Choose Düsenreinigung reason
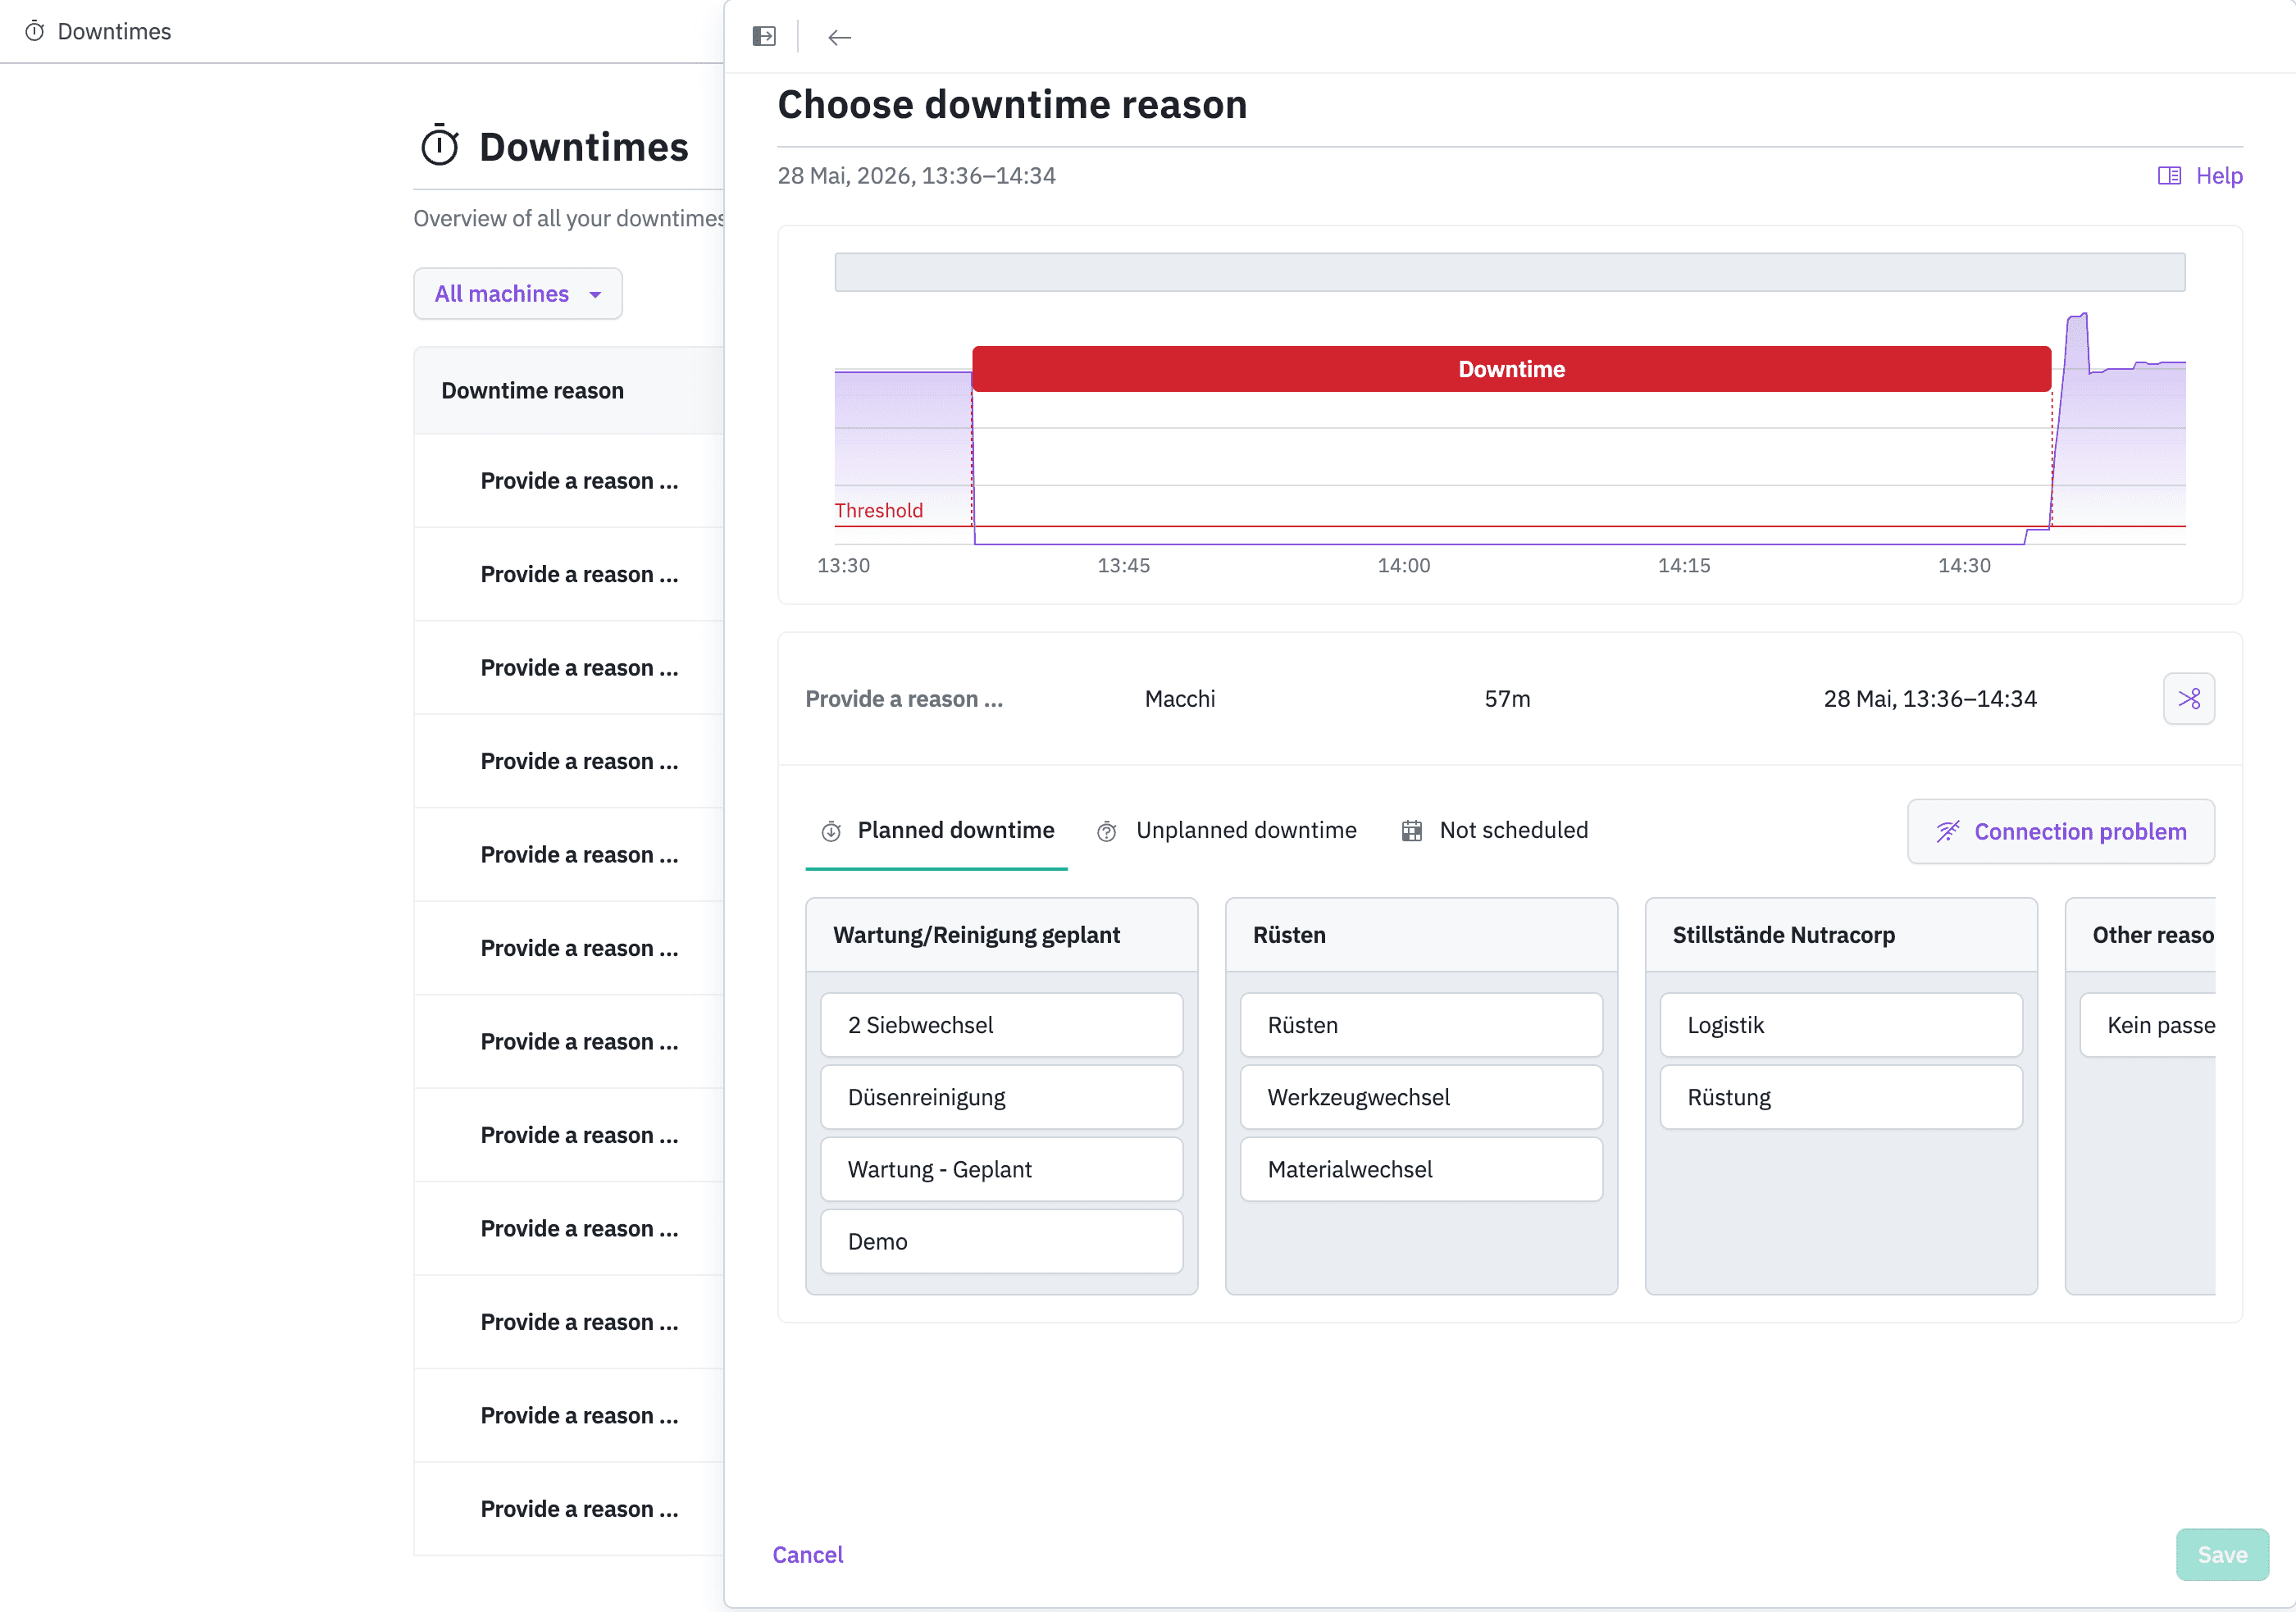Screen dimensions: 2296x1612 click(1001, 1097)
